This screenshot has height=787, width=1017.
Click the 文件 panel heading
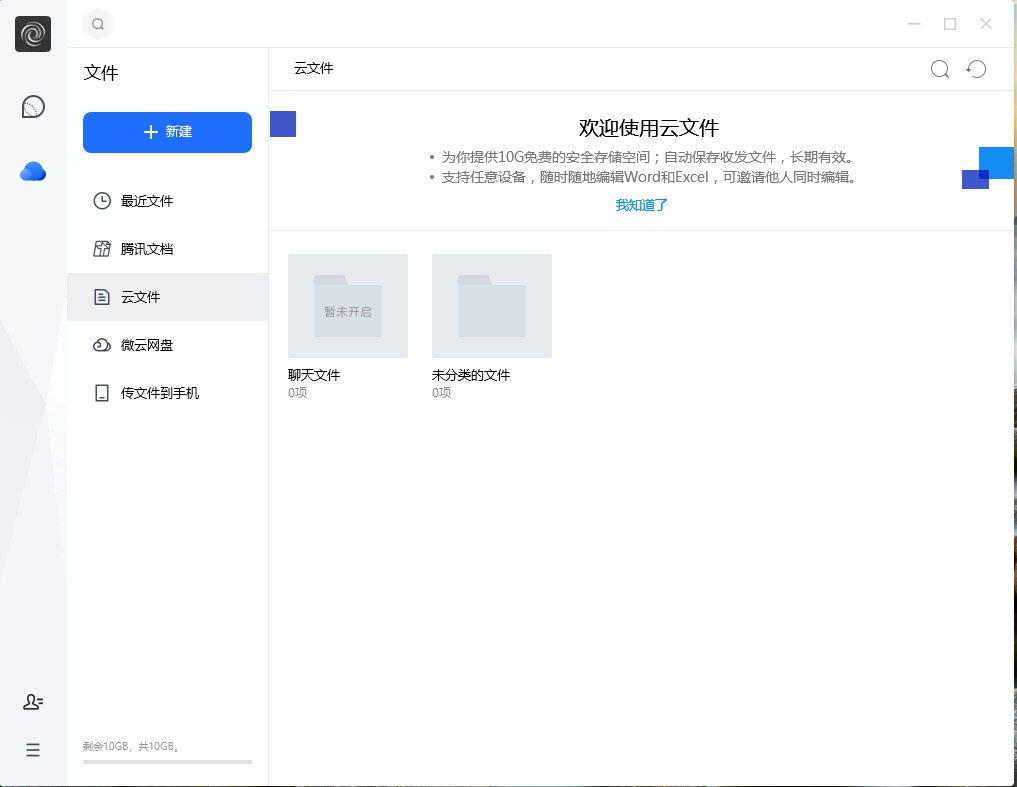(101, 73)
